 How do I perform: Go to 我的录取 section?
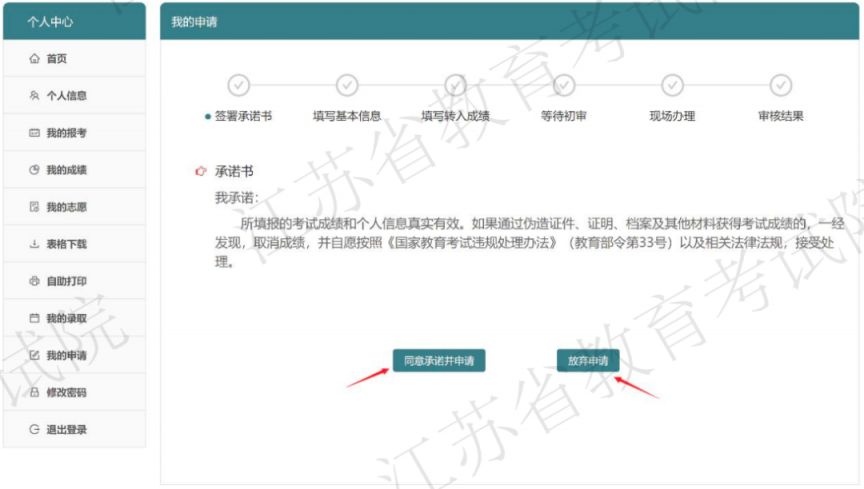74,318
